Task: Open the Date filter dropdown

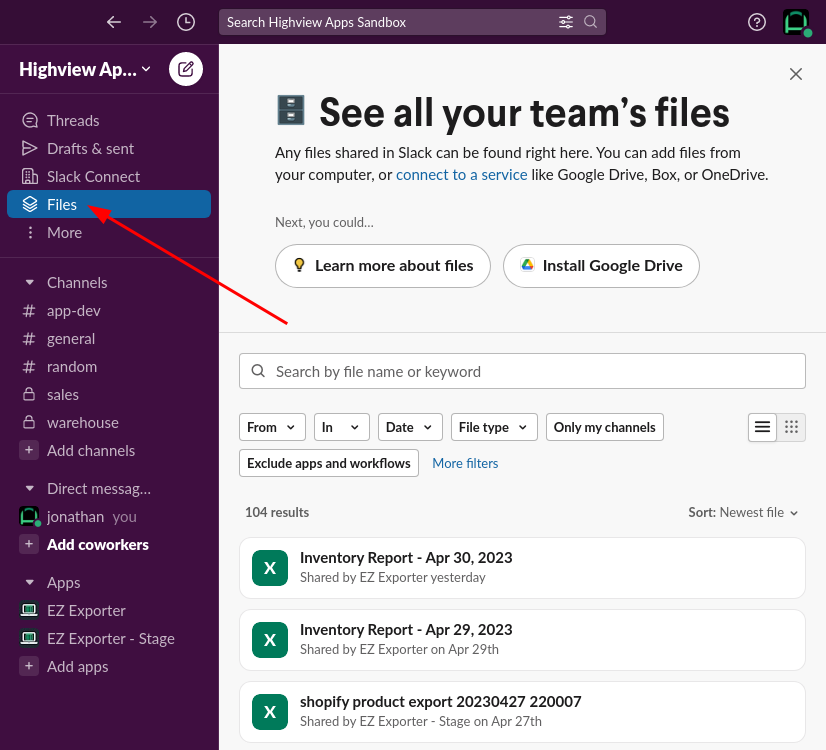Action: pos(410,427)
